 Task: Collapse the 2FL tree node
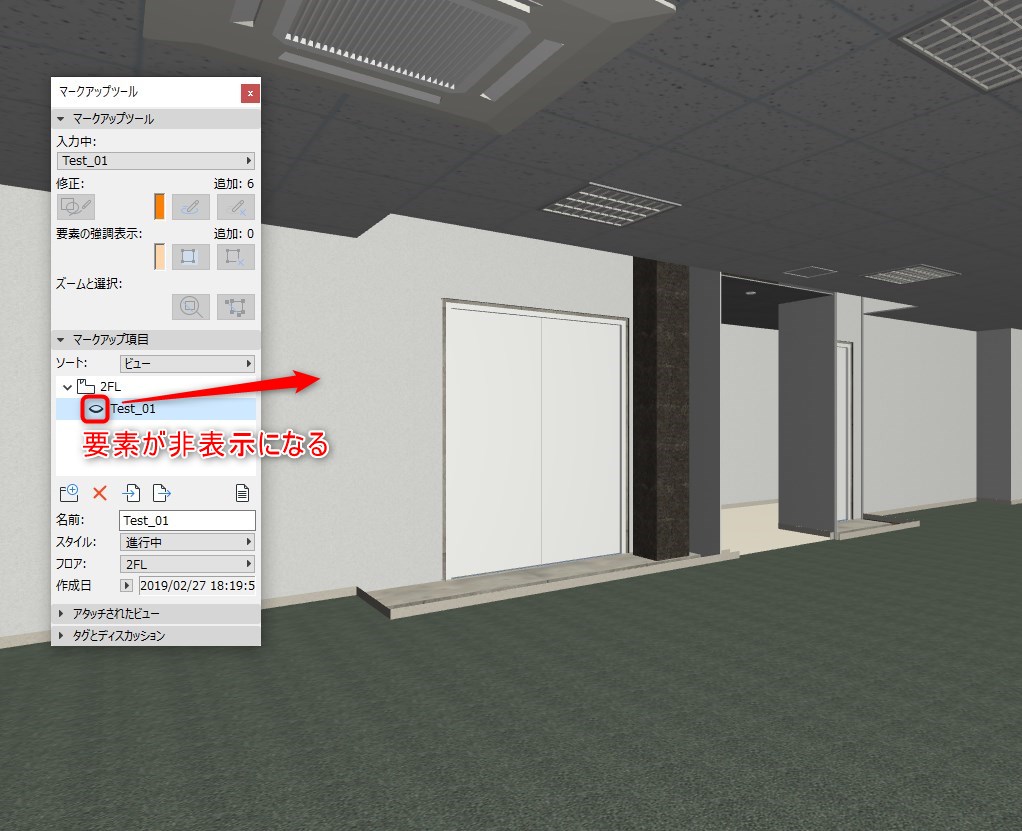click(66, 387)
